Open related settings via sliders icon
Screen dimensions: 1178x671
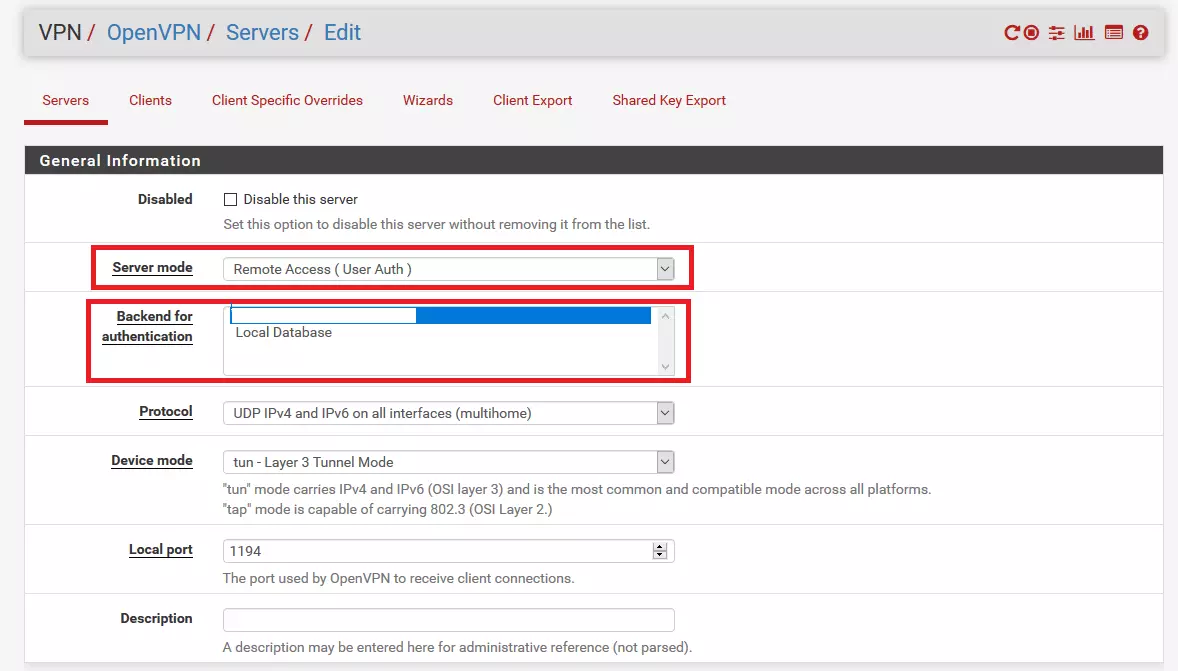[1056, 32]
